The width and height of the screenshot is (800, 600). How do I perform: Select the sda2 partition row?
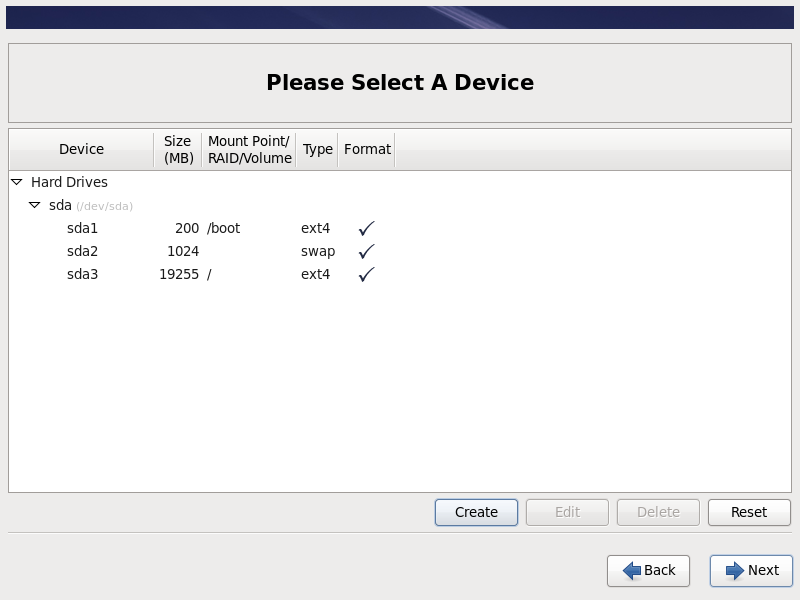tap(83, 251)
